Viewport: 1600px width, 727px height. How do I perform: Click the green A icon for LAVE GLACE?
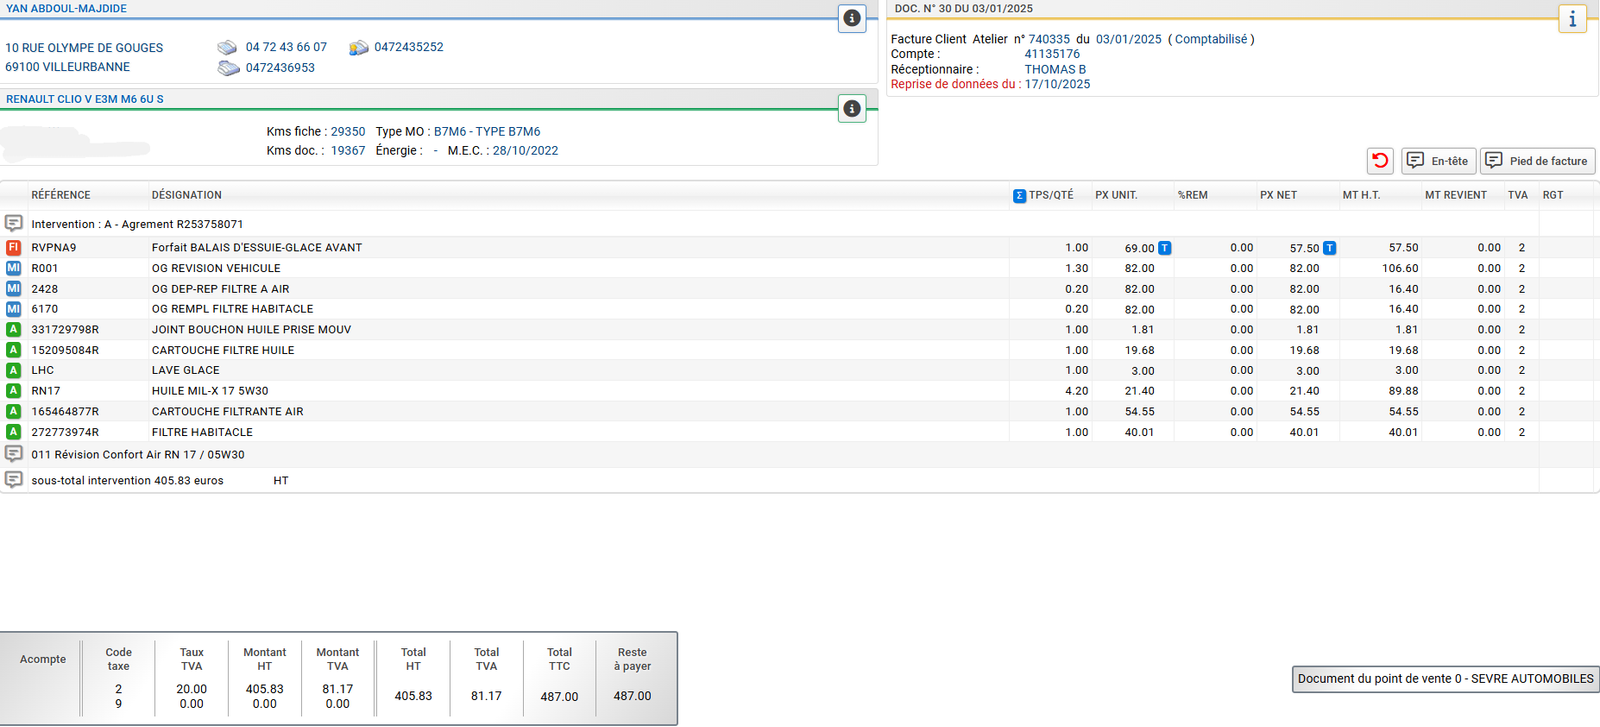(x=14, y=370)
